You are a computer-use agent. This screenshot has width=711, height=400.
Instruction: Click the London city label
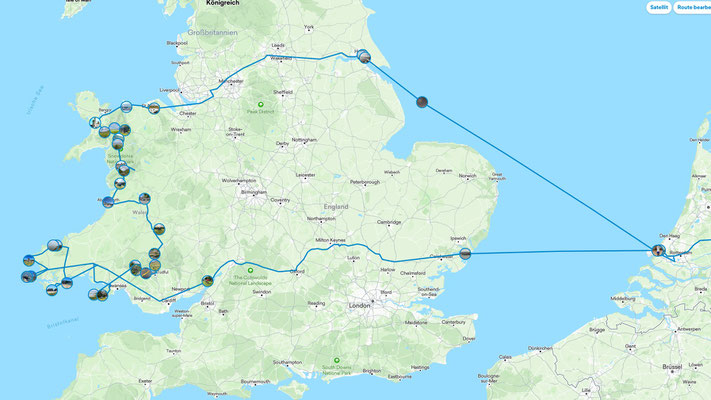[x=360, y=306]
